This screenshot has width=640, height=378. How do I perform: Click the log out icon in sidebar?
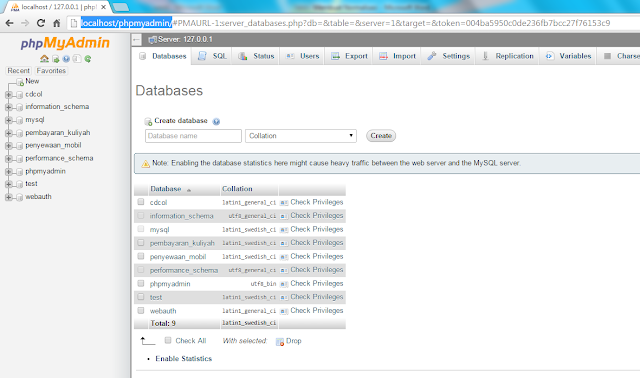[x=56, y=59]
